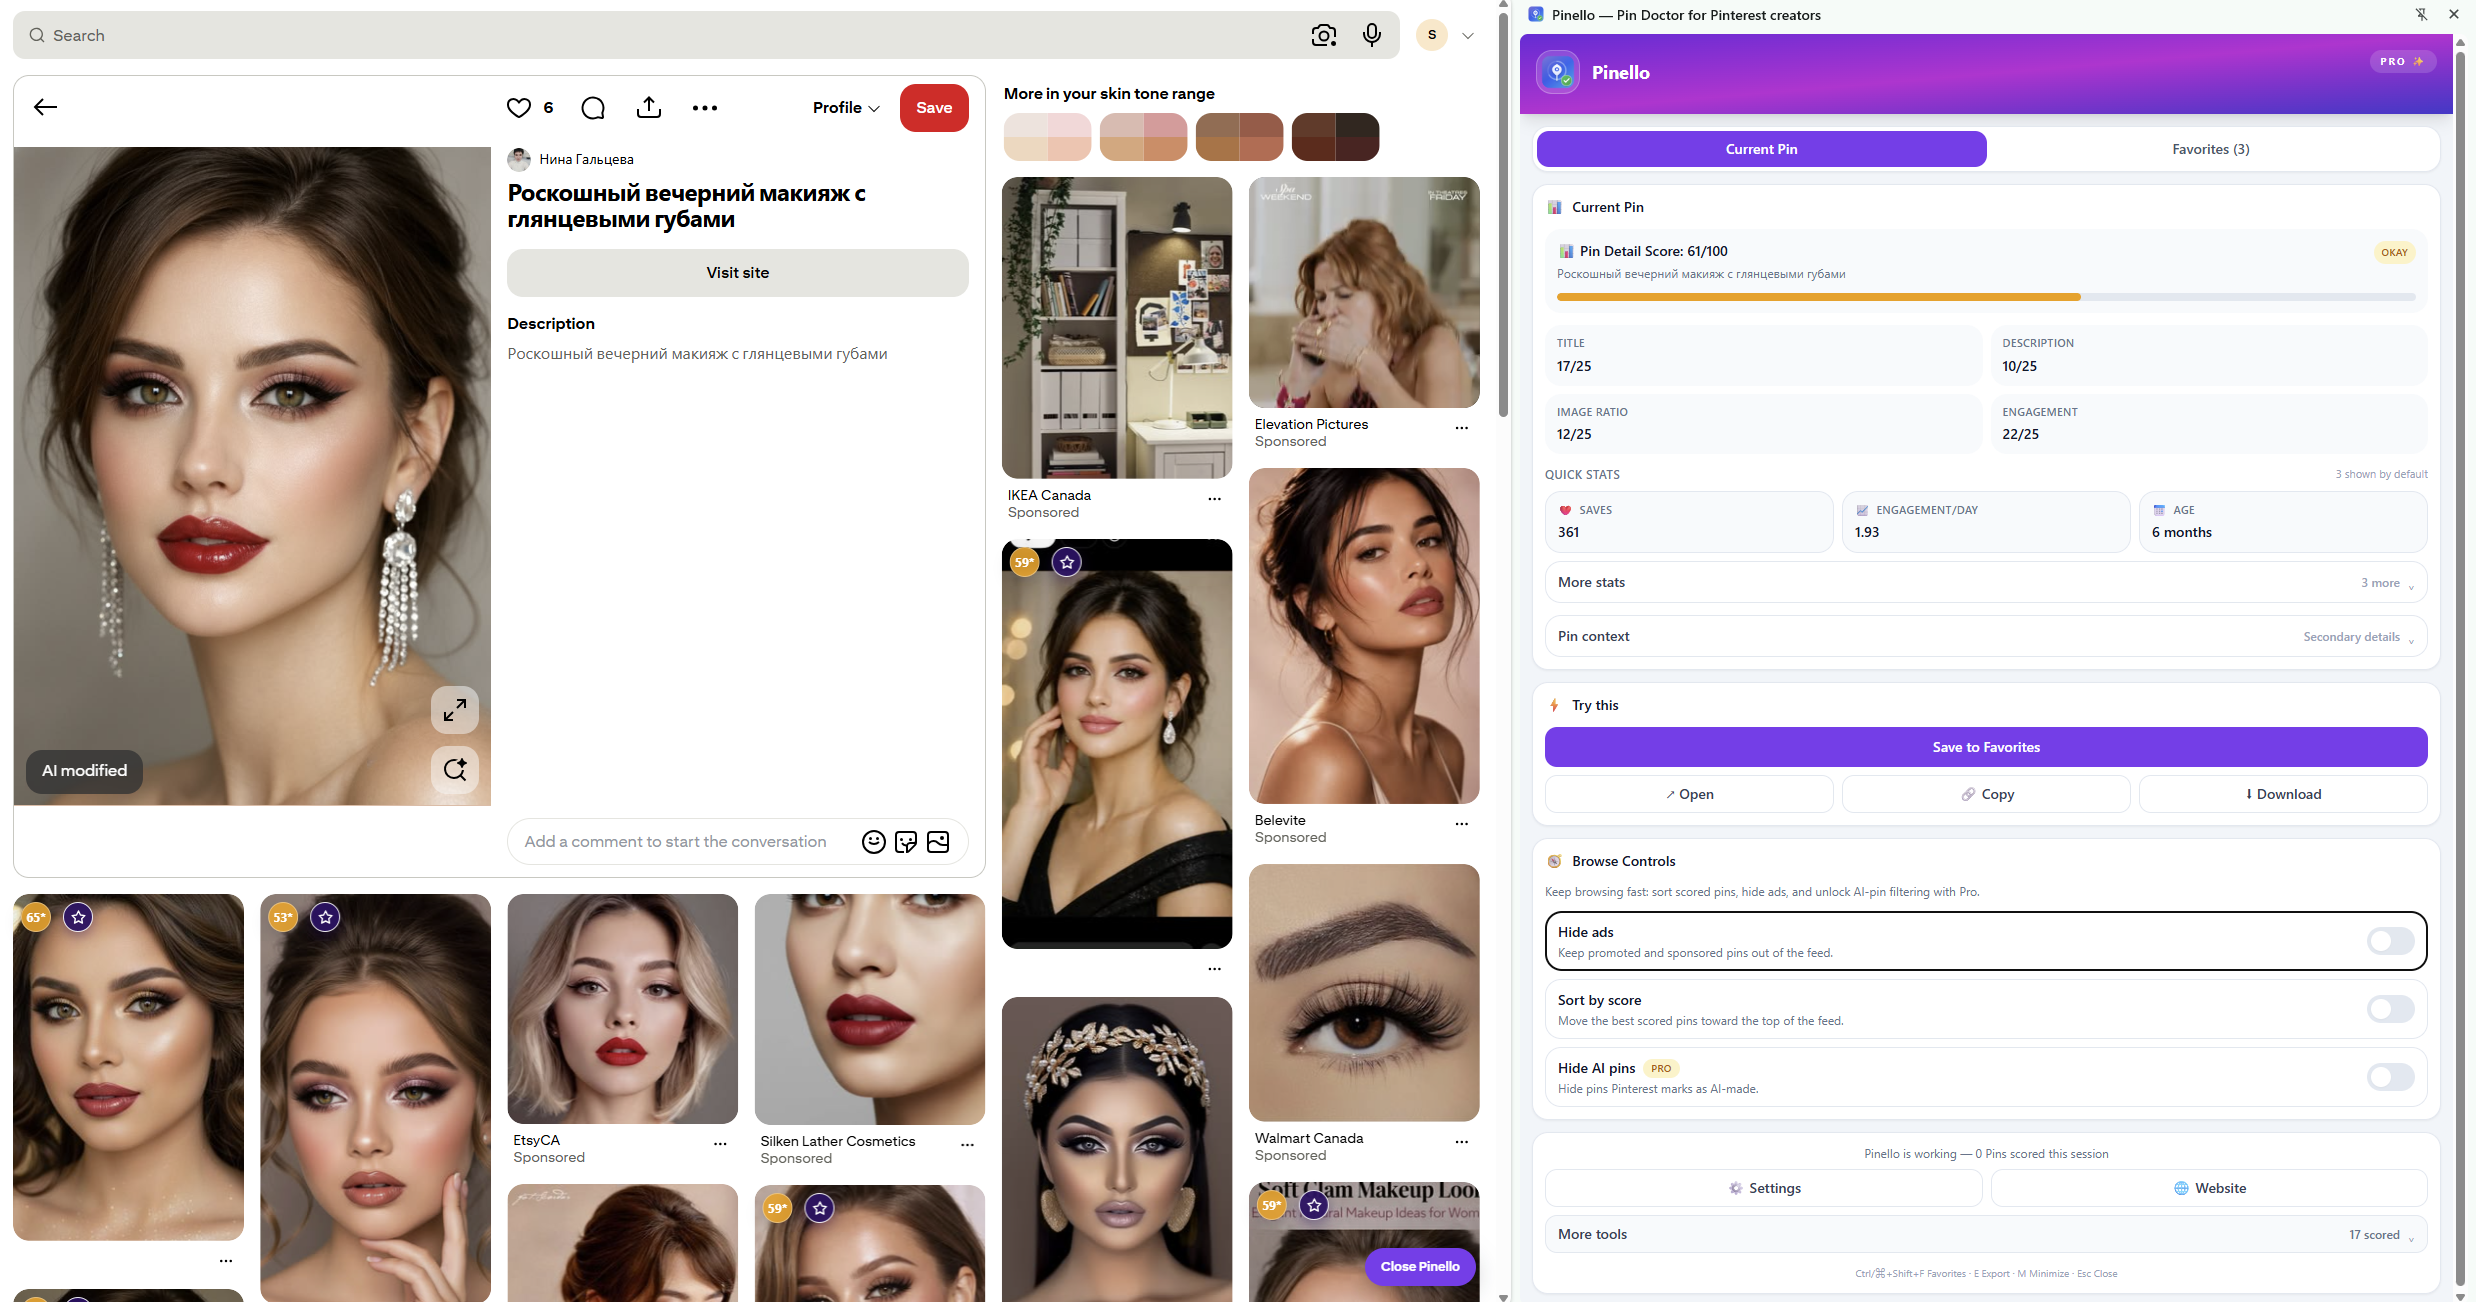2476x1302 pixels.
Task: Add a sticker to the comment
Action: pos(906,842)
